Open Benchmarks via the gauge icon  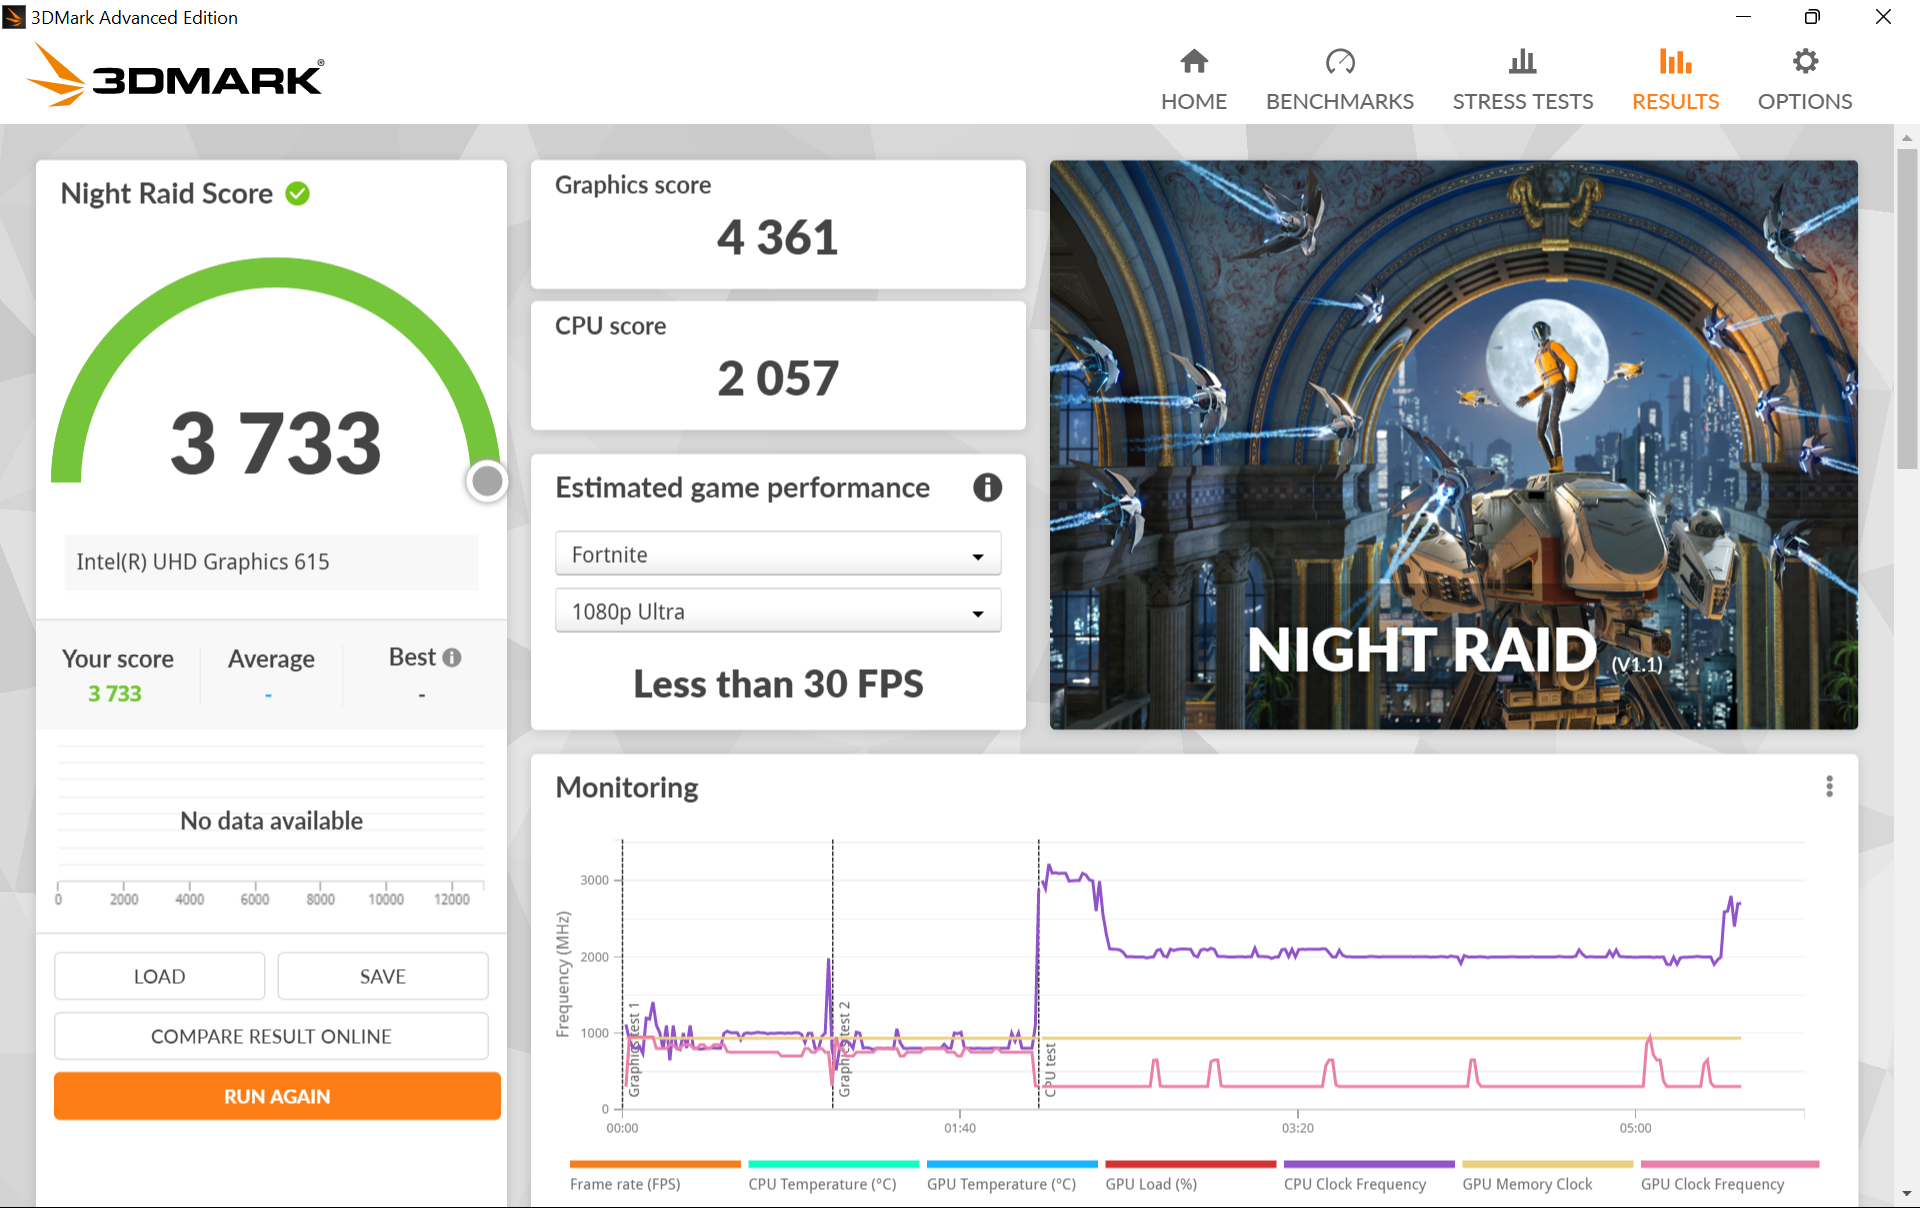[1339, 62]
